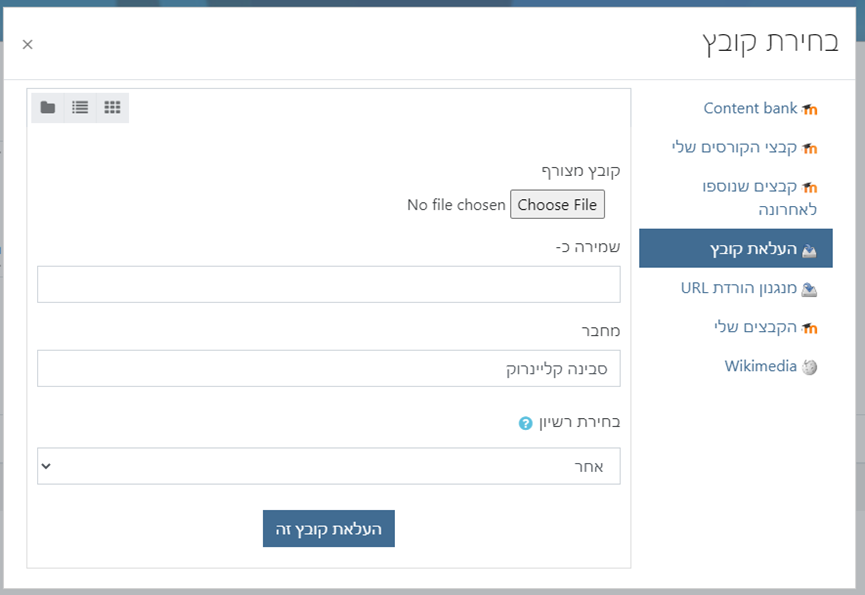Screen dimensions: 865x595
Task: Click the העלאת קובץ זה upload button
Action: coord(329,529)
